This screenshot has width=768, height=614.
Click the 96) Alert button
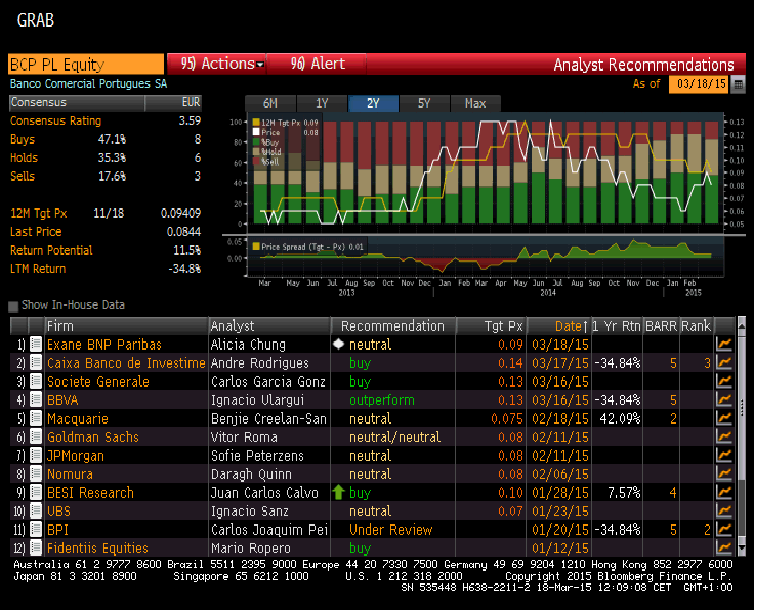point(316,64)
